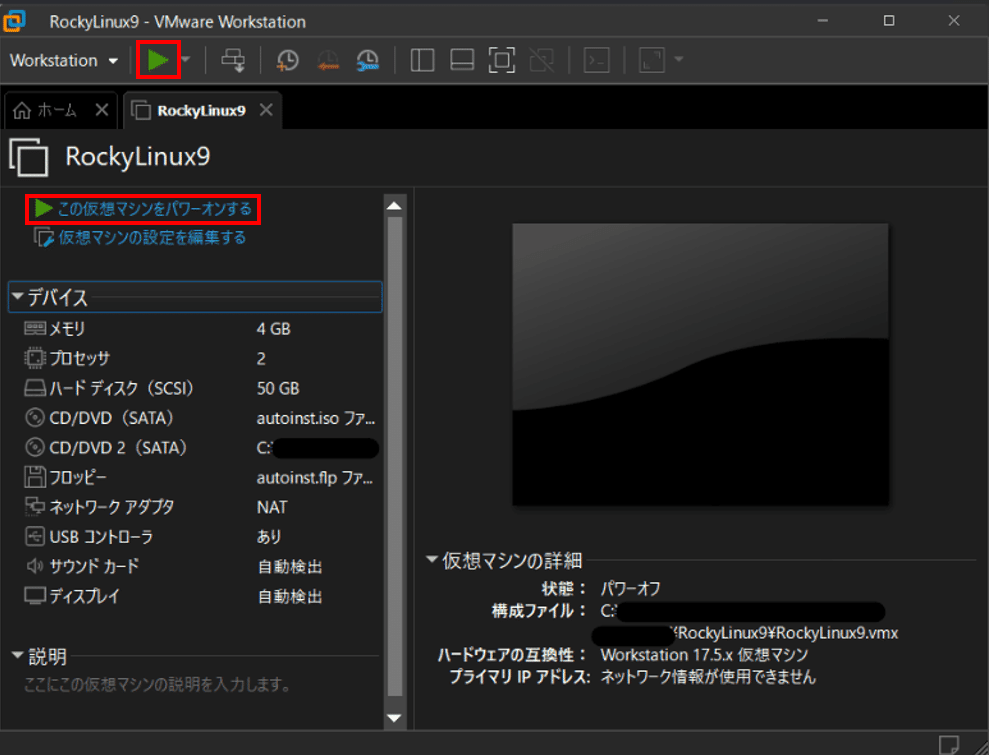
Task: Select the ディスプレイ device row
Action: [x=195, y=596]
